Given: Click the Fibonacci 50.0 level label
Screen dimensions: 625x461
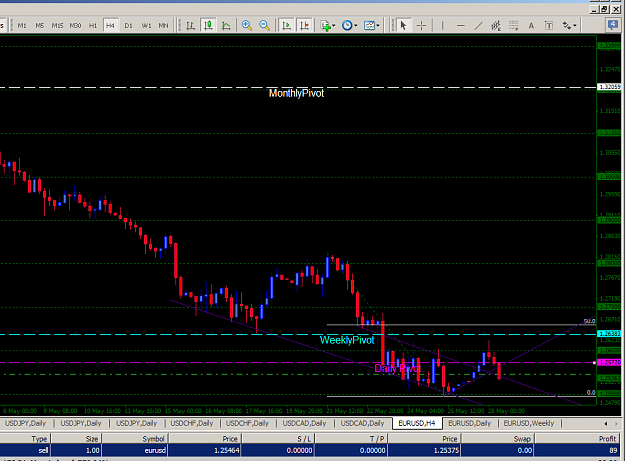Looking at the screenshot, I should tap(589, 321).
